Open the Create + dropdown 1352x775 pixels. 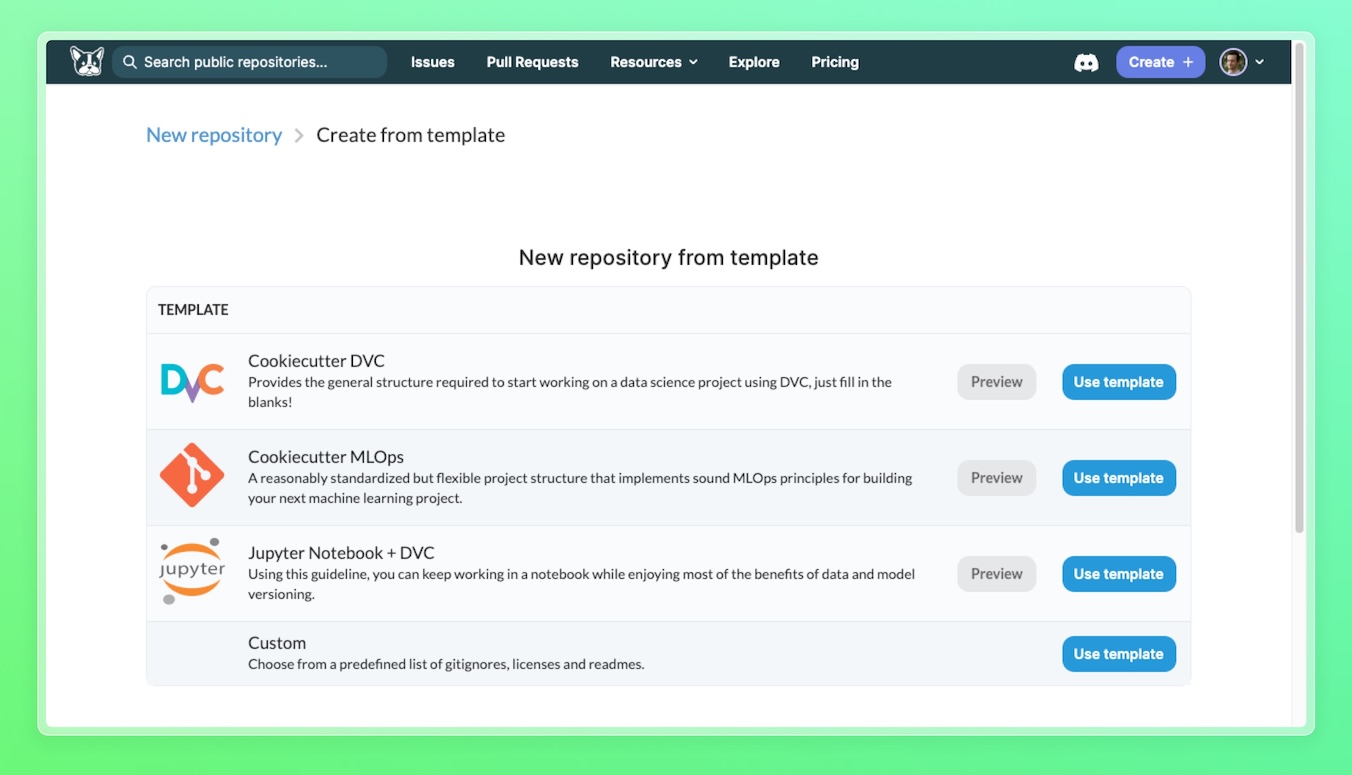pos(1160,62)
